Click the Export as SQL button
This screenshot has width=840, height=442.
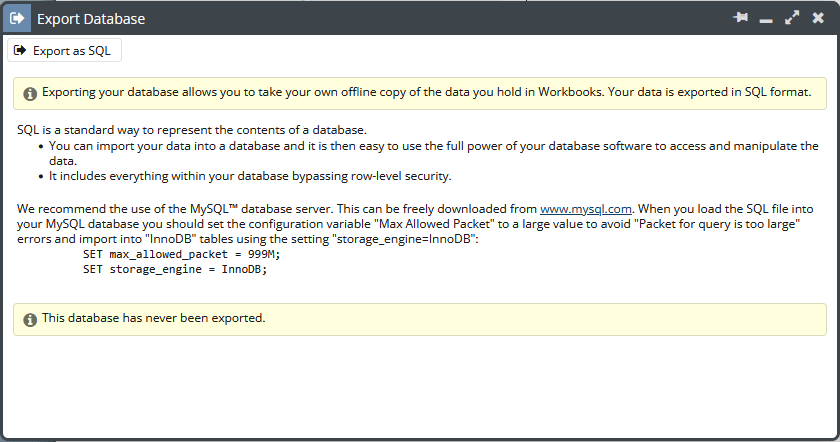click(64, 50)
